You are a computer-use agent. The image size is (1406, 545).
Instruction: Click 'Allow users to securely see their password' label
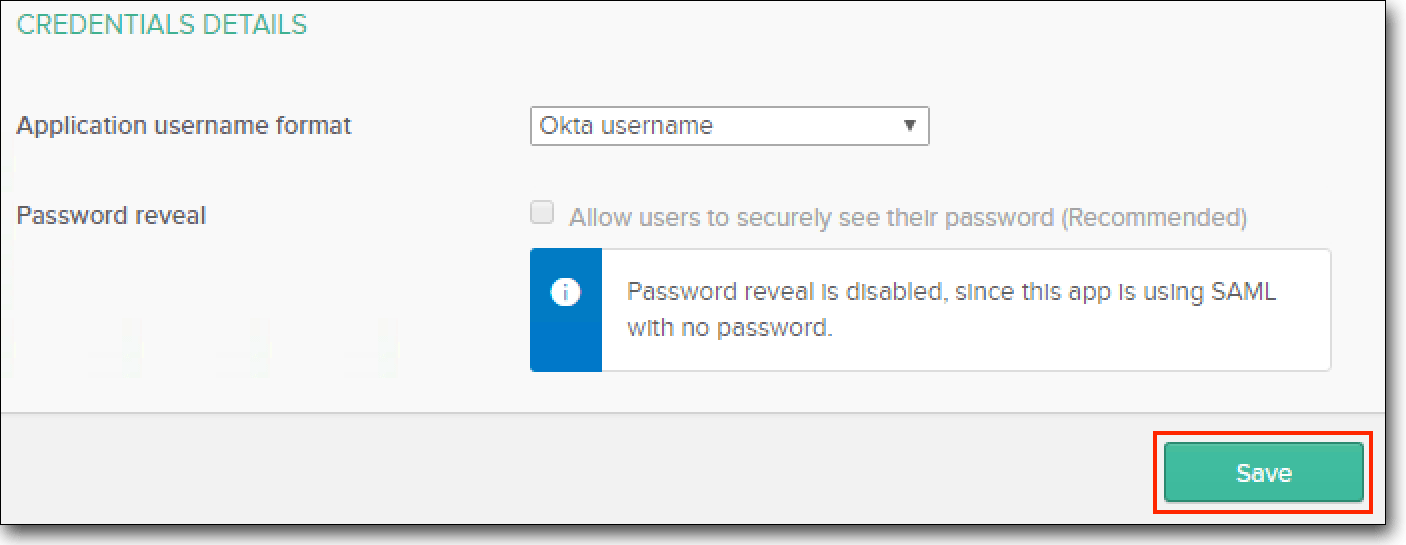click(811, 217)
